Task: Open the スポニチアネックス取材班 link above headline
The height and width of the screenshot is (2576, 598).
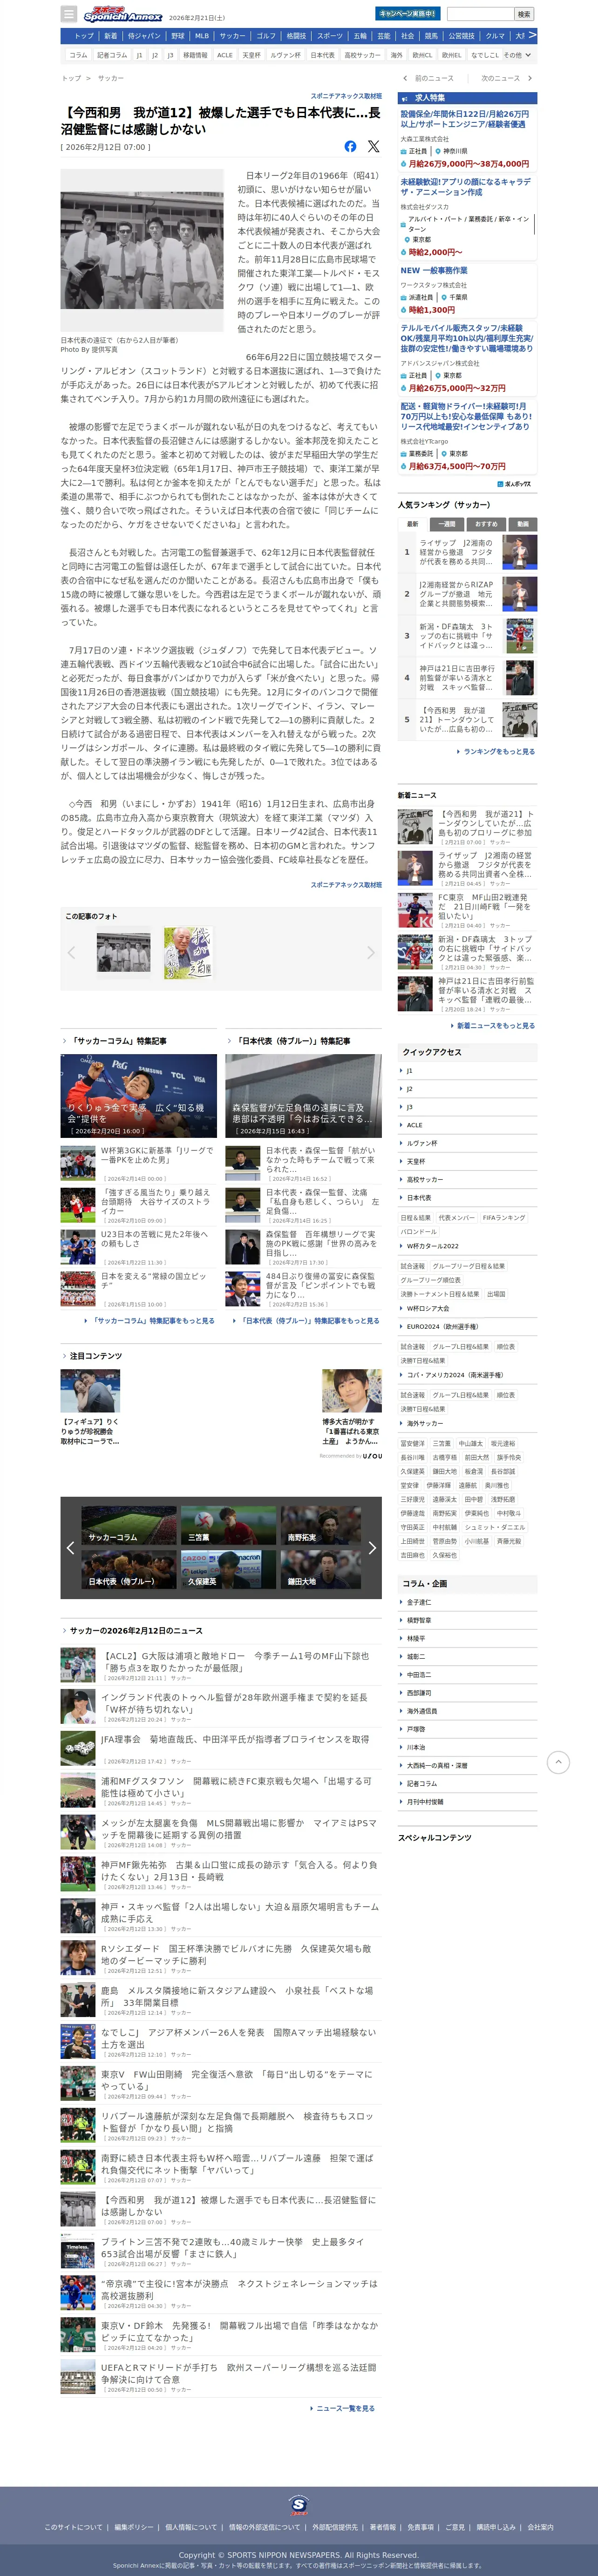Action: pyautogui.click(x=345, y=97)
